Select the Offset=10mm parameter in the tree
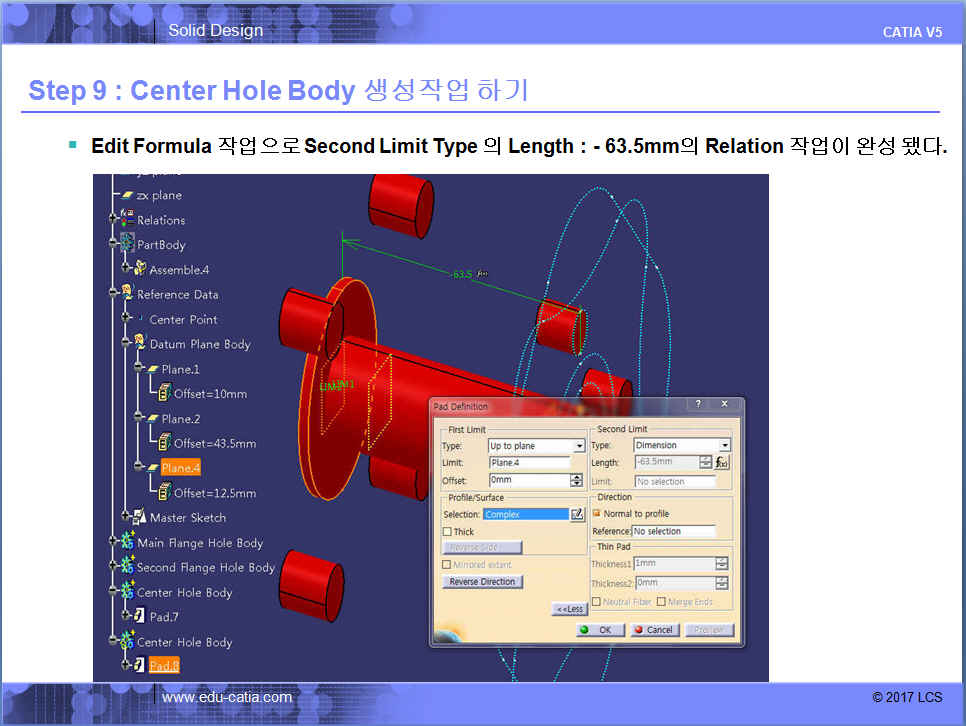966x726 pixels. pyautogui.click(x=210, y=394)
